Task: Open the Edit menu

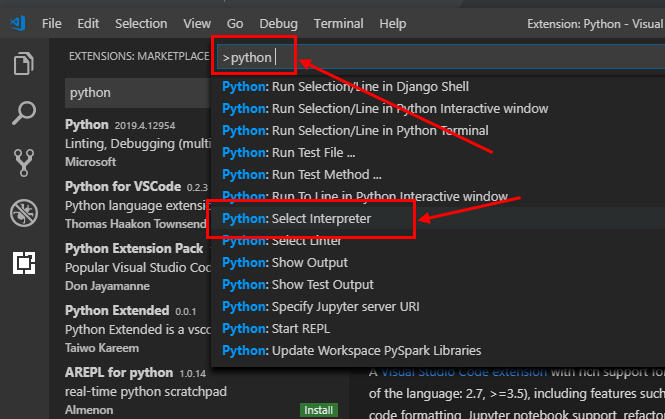Action: point(88,24)
